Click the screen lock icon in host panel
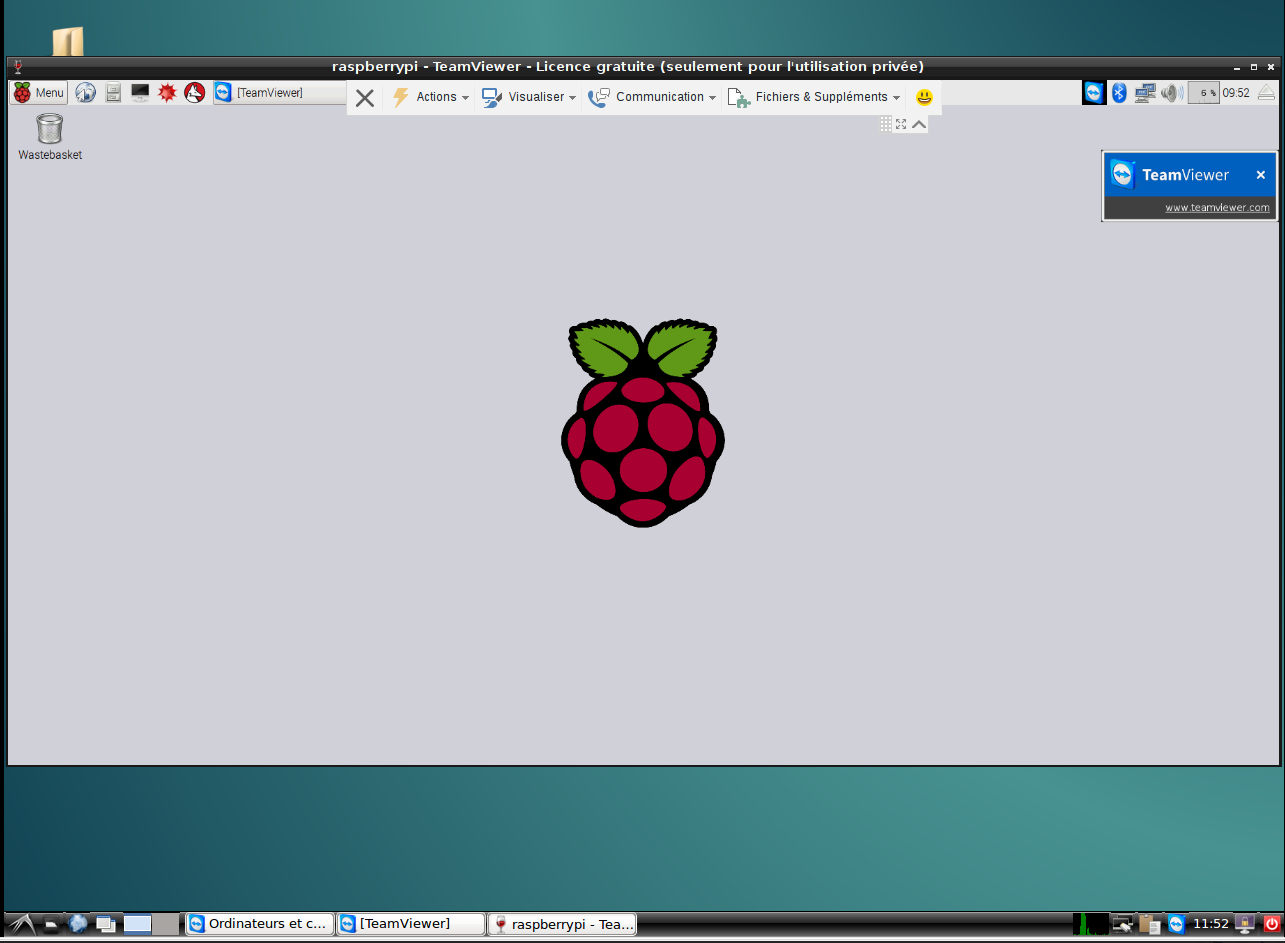This screenshot has width=1285, height=943. pos(1245,924)
